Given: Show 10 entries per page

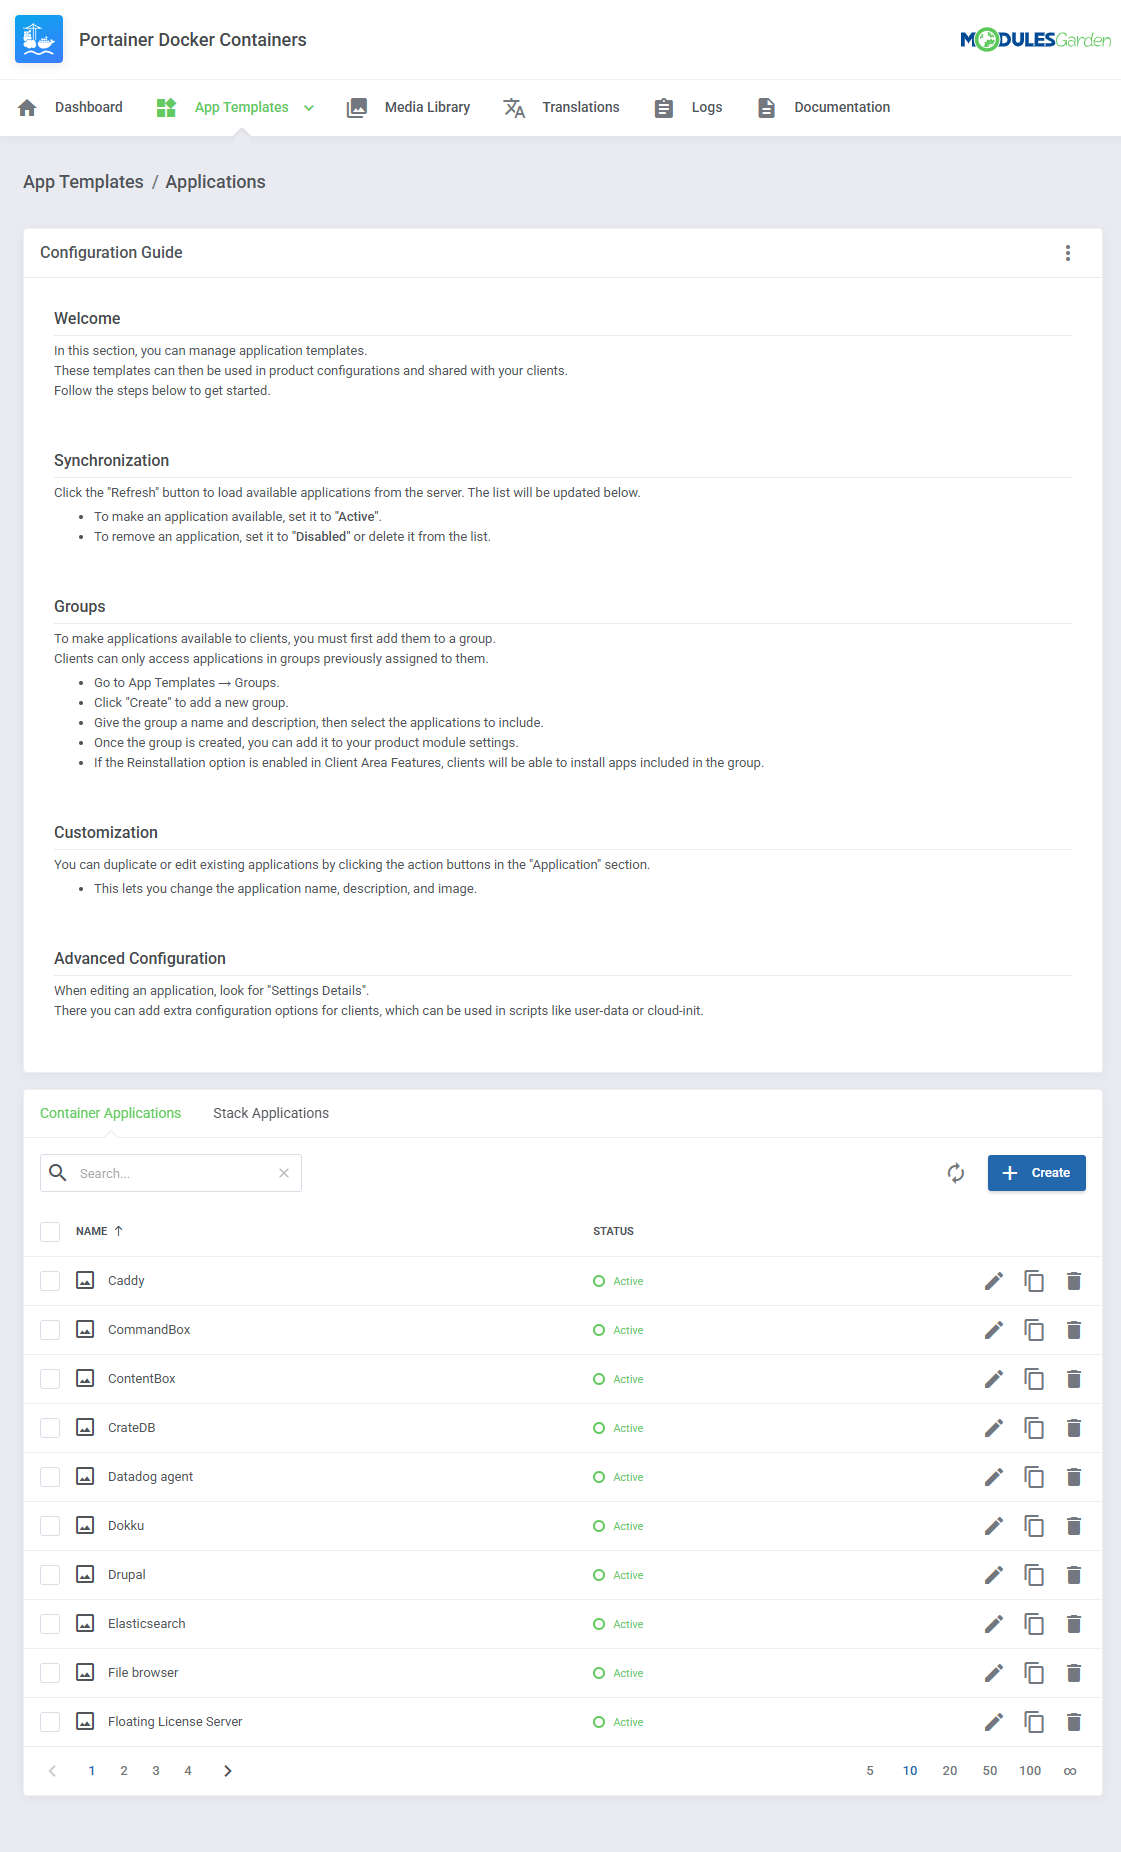Looking at the screenshot, I should (x=910, y=1771).
